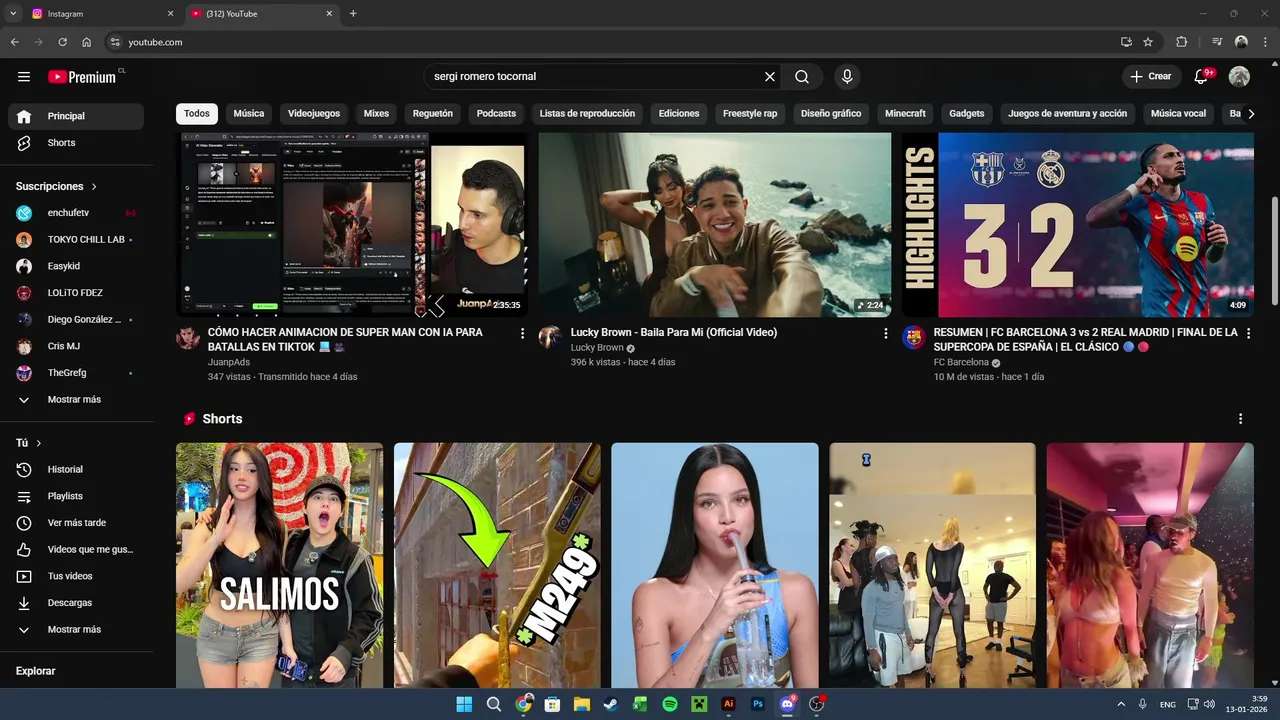The width and height of the screenshot is (1280, 720).
Task: Select the Freestyle rap filter chip
Action: [750, 114]
